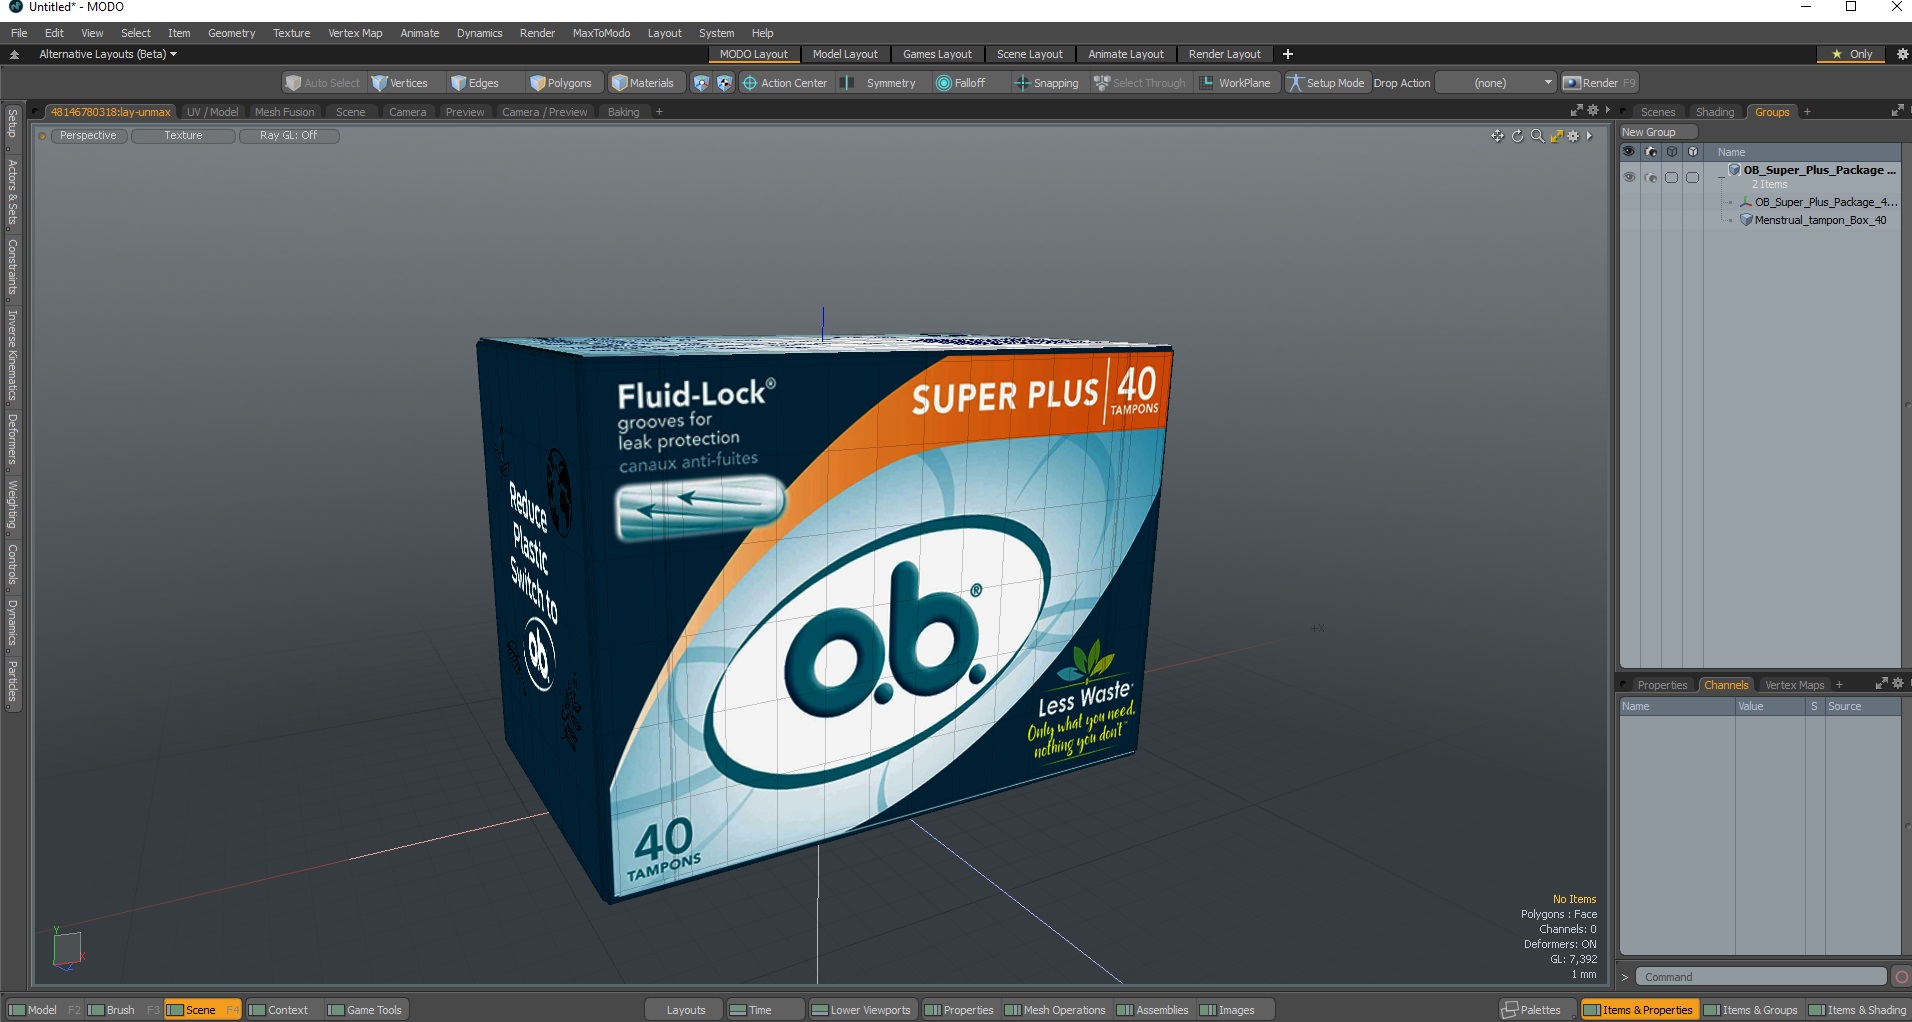Image resolution: width=1912 pixels, height=1022 pixels.
Task: Click the yellow viewport maximize arrows icon
Action: [x=1556, y=136]
